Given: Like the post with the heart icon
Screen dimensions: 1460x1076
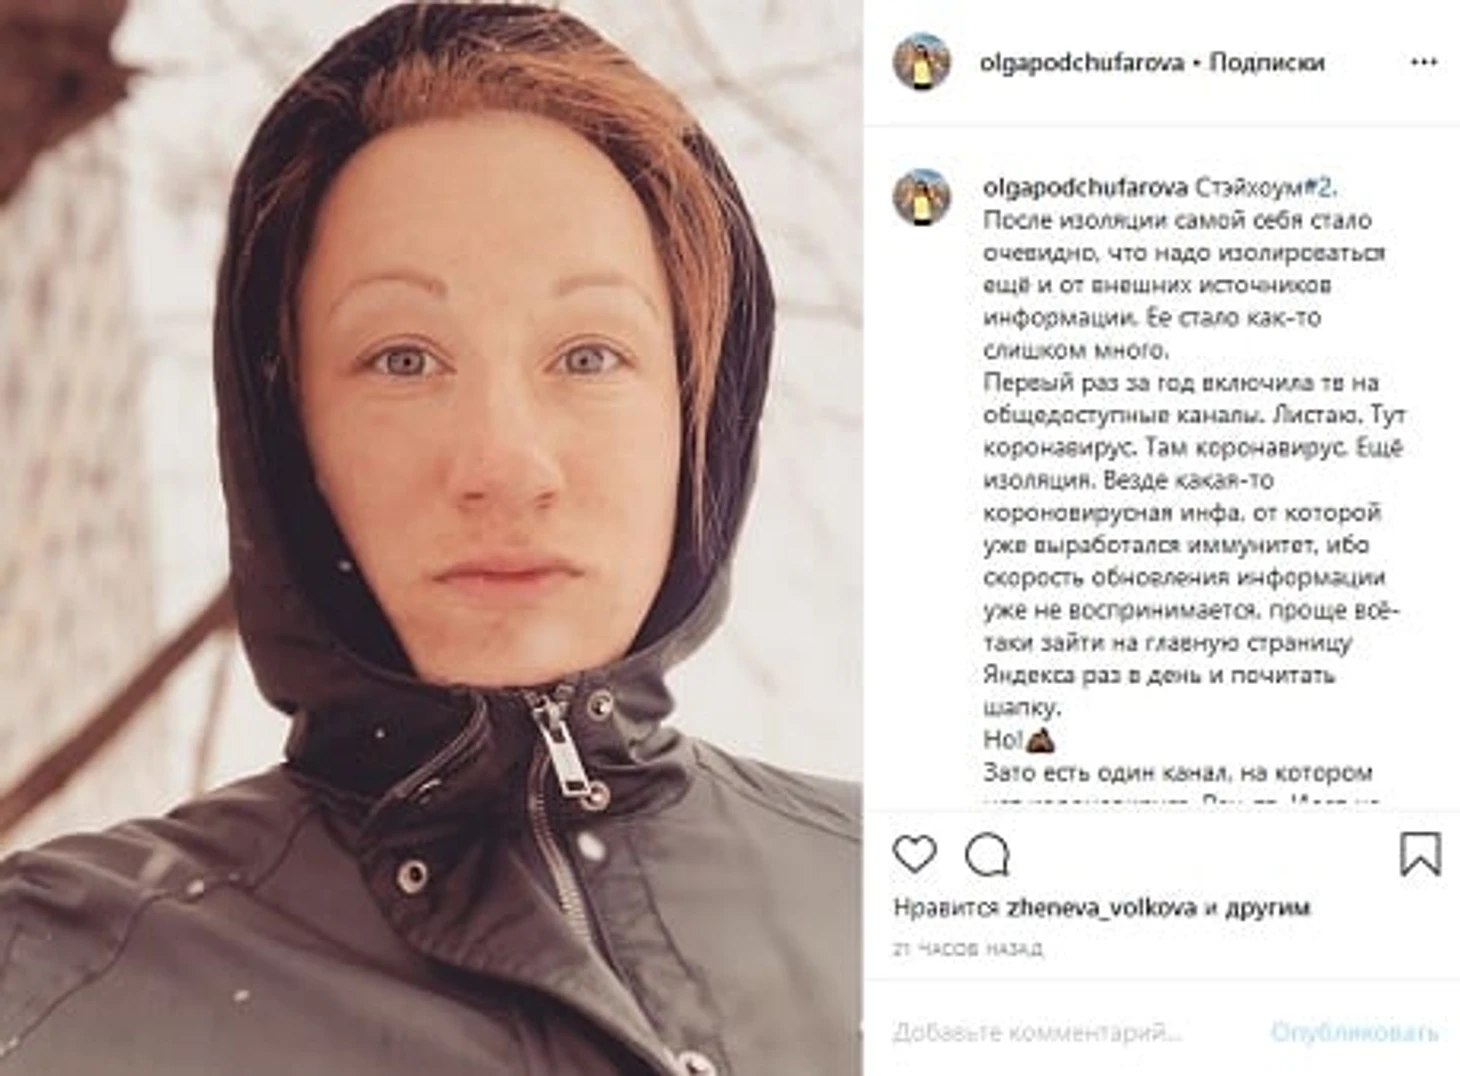Looking at the screenshot, I should (914, 855).
